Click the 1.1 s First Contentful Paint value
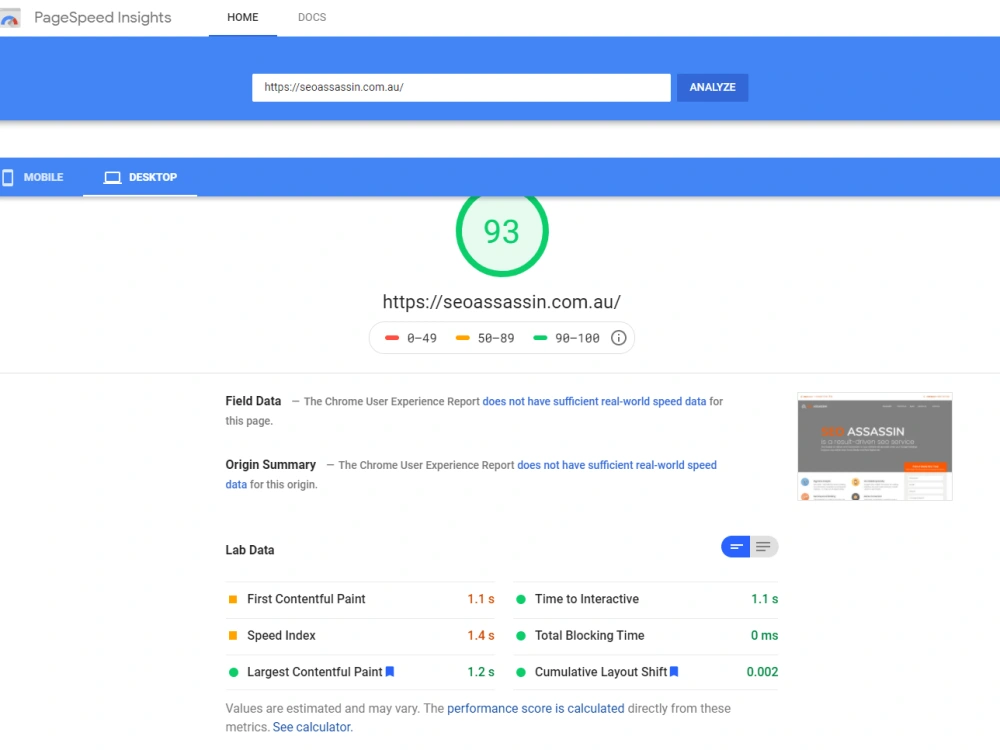The height and width of the screenshot is (750, 1000). 481,599
